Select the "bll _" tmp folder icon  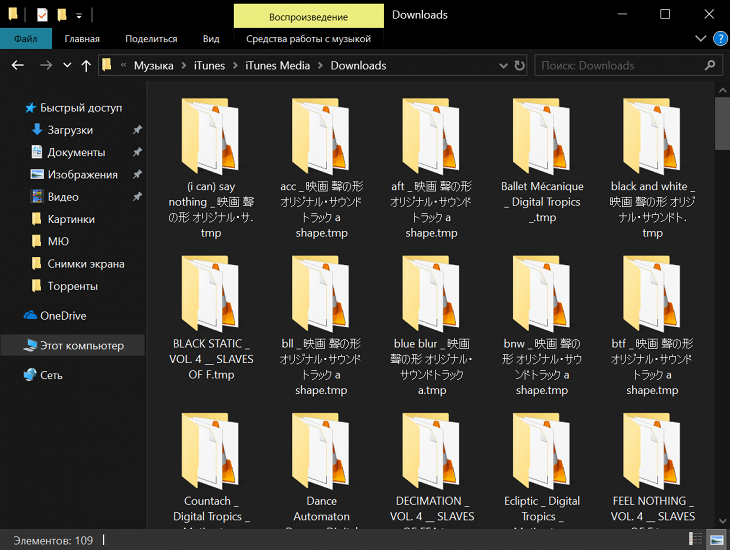[x=321, y=293]
